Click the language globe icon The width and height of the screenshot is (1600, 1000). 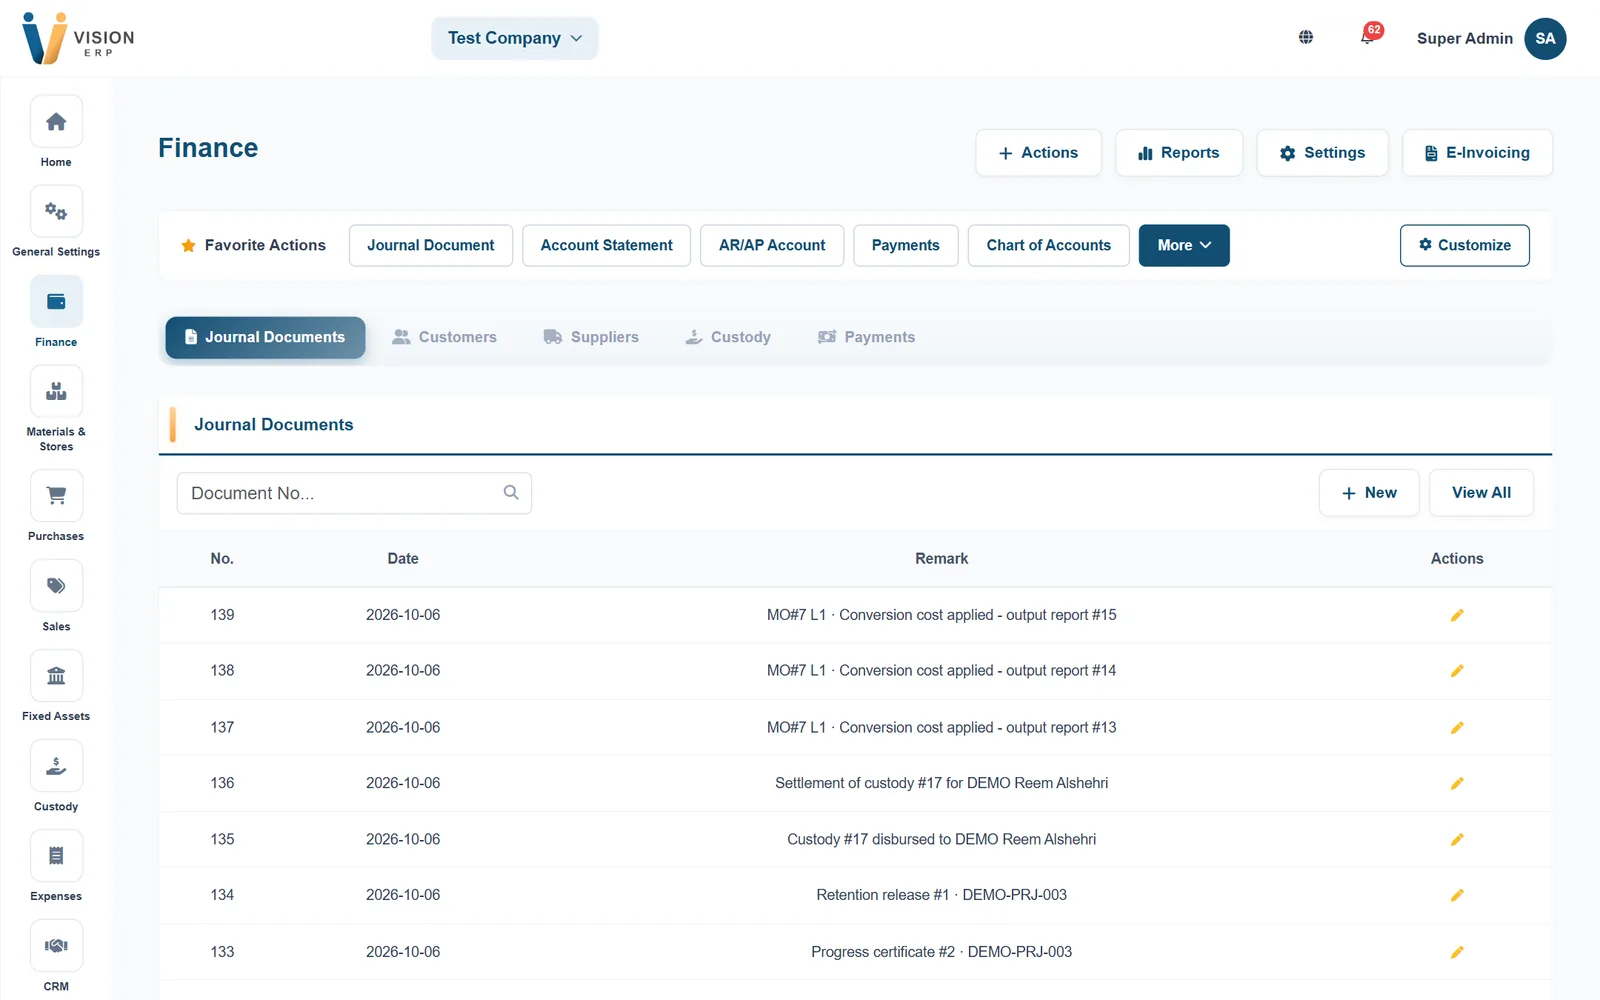(x=1306, y=38)
